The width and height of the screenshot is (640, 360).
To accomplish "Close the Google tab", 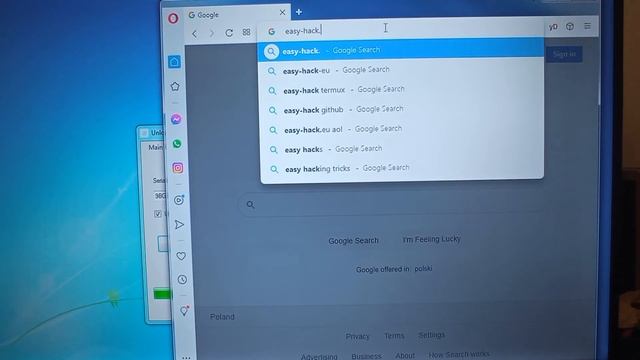I will [282, 13].
